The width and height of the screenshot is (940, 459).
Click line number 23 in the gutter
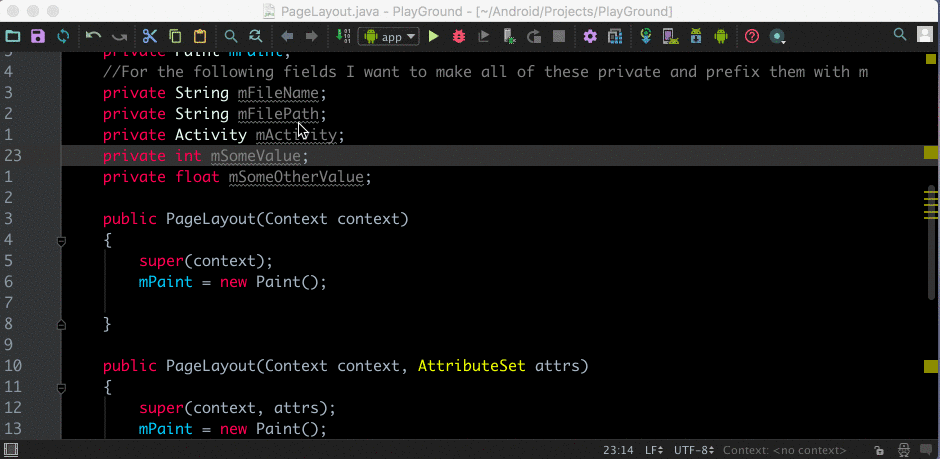13,156
